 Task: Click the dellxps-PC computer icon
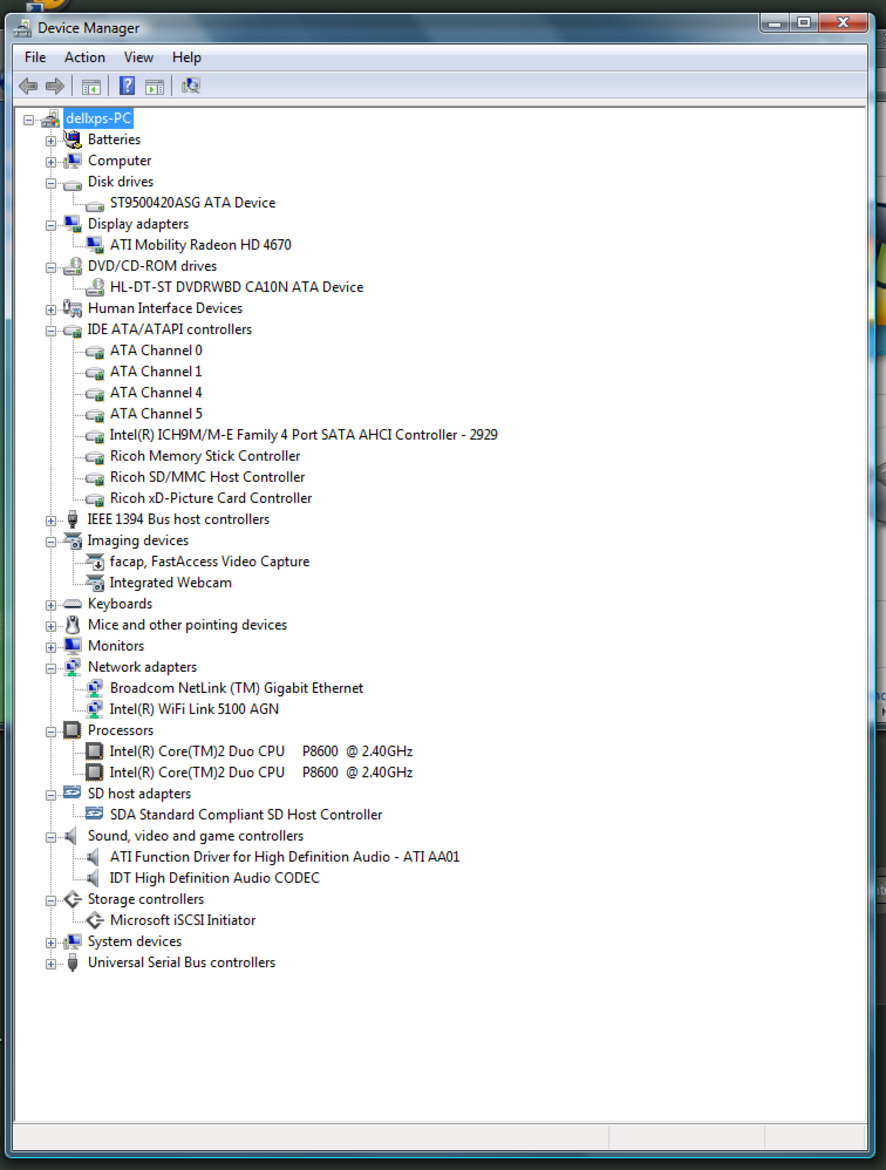[x=51, y=119]
